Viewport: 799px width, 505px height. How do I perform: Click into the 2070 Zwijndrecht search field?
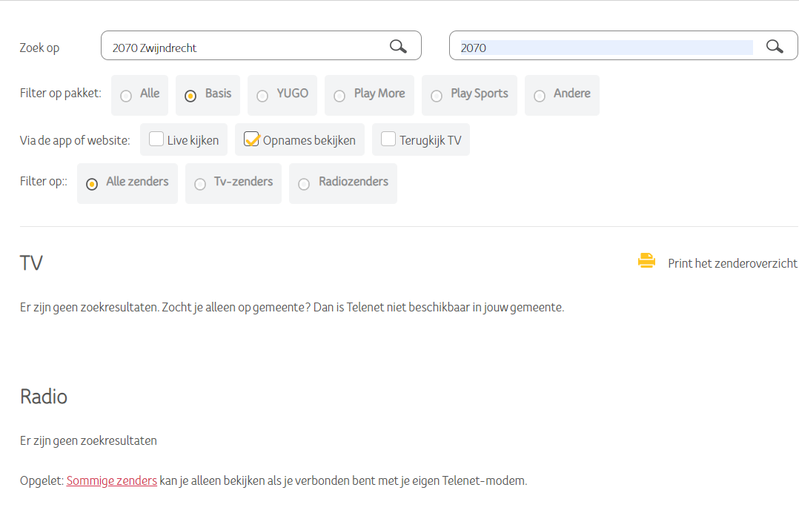[240, 47]
